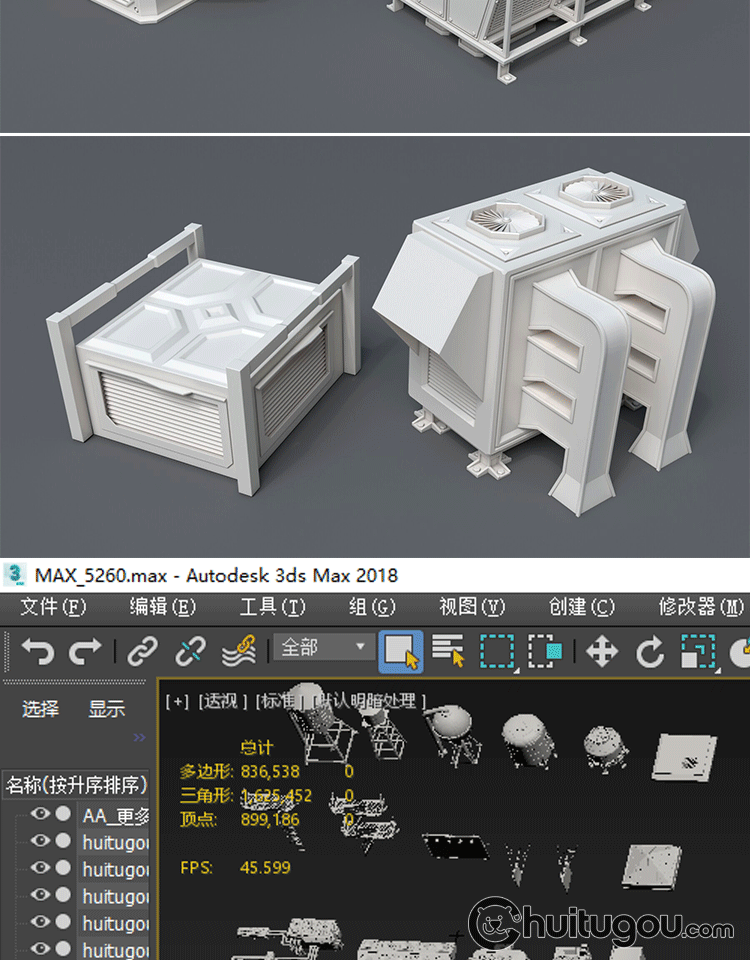750x960 pixels.
Task: Activate the highlighted Select Object tool
Action: click(401, 652)
